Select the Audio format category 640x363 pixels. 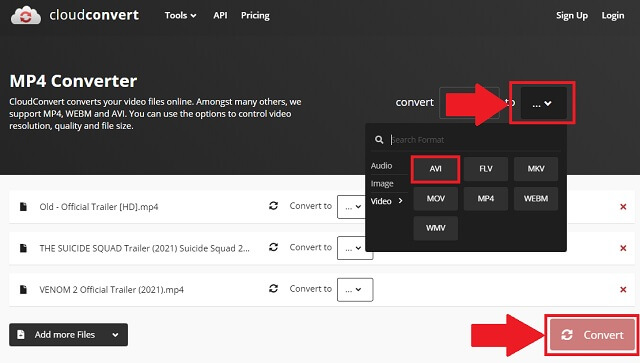[x=381, y=166]
